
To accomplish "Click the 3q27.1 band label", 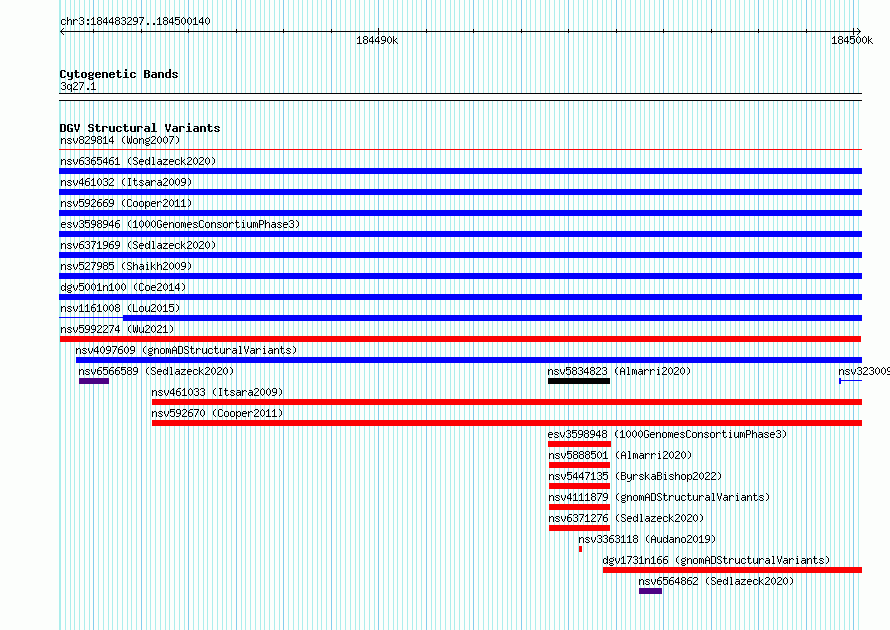I will 78,86.
